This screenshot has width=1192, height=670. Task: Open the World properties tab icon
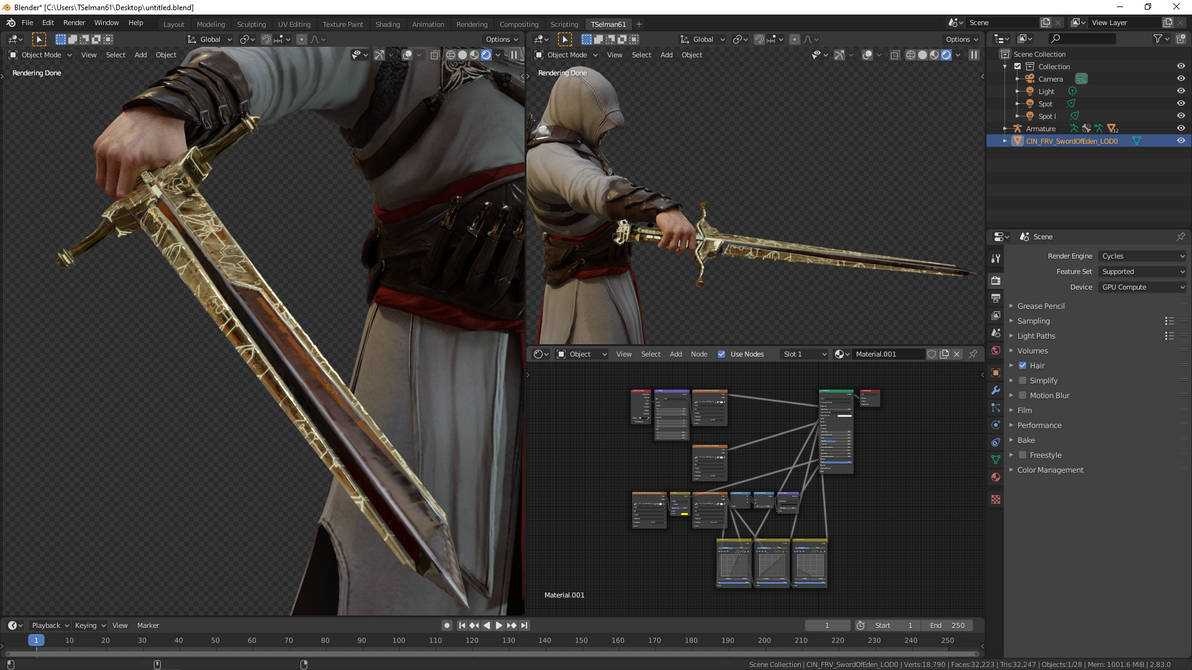click(996, 351)
